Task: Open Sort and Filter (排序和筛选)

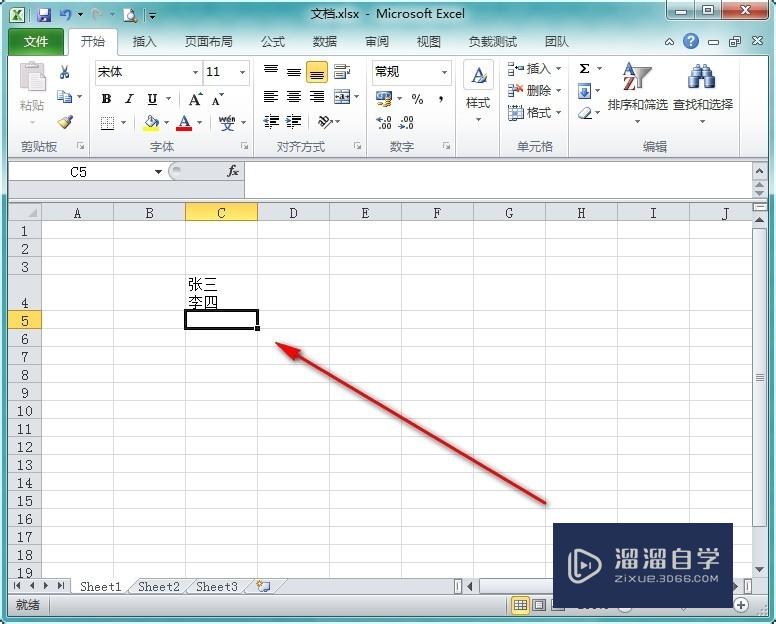Action: 637,92
